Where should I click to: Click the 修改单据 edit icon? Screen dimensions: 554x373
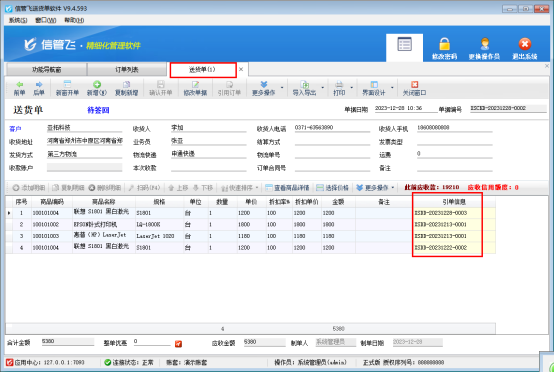(x=195, y=84)
